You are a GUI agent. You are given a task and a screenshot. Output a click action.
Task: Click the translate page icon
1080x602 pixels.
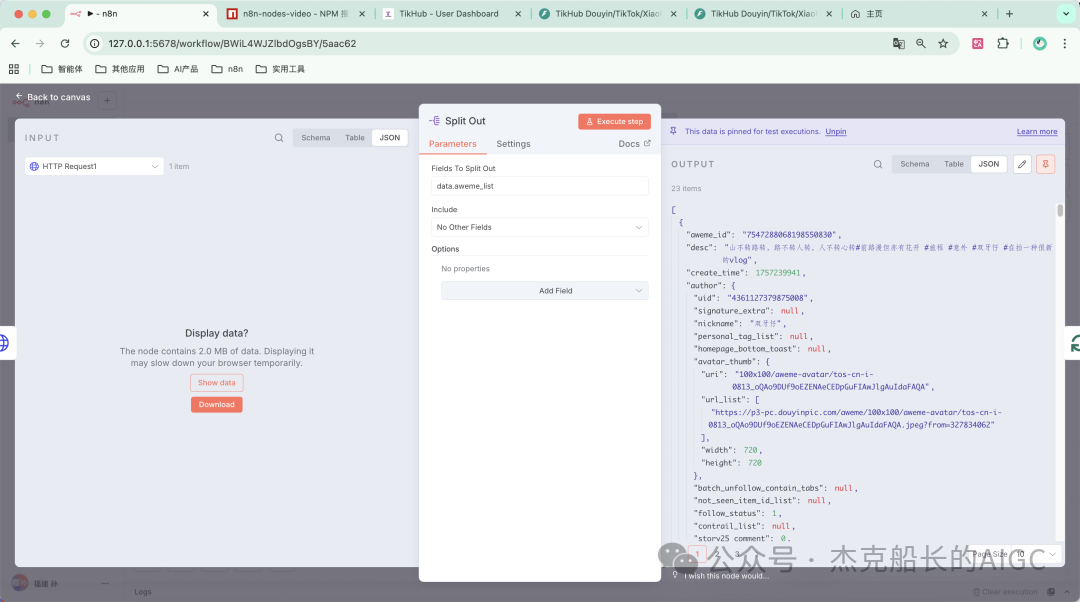click(x=899, y=43)
